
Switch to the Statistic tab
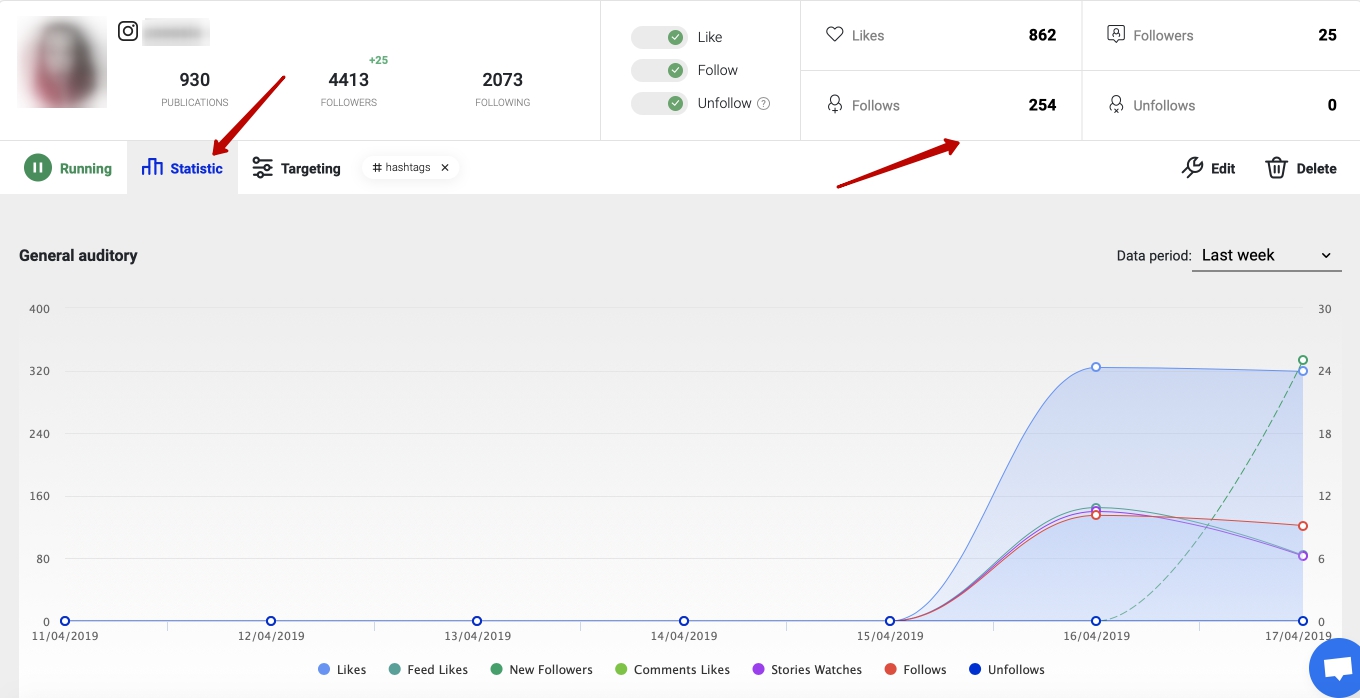click(x=183, y=168)
